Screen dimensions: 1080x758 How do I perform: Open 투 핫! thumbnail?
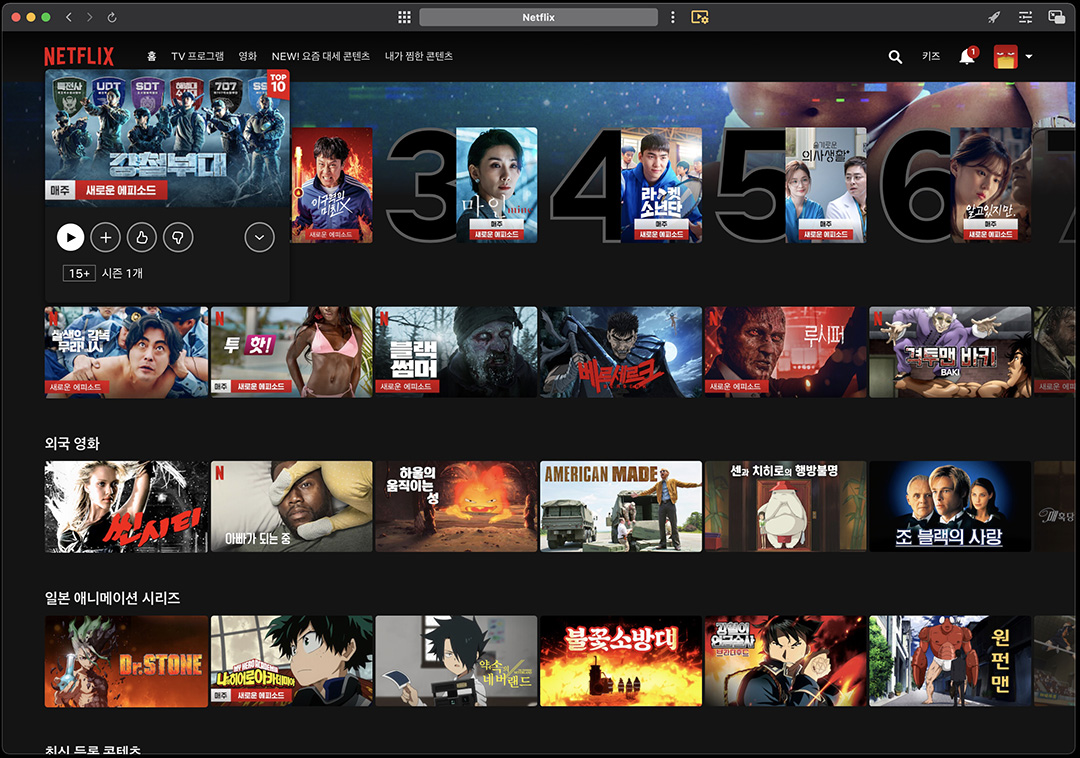click(291, 352)
